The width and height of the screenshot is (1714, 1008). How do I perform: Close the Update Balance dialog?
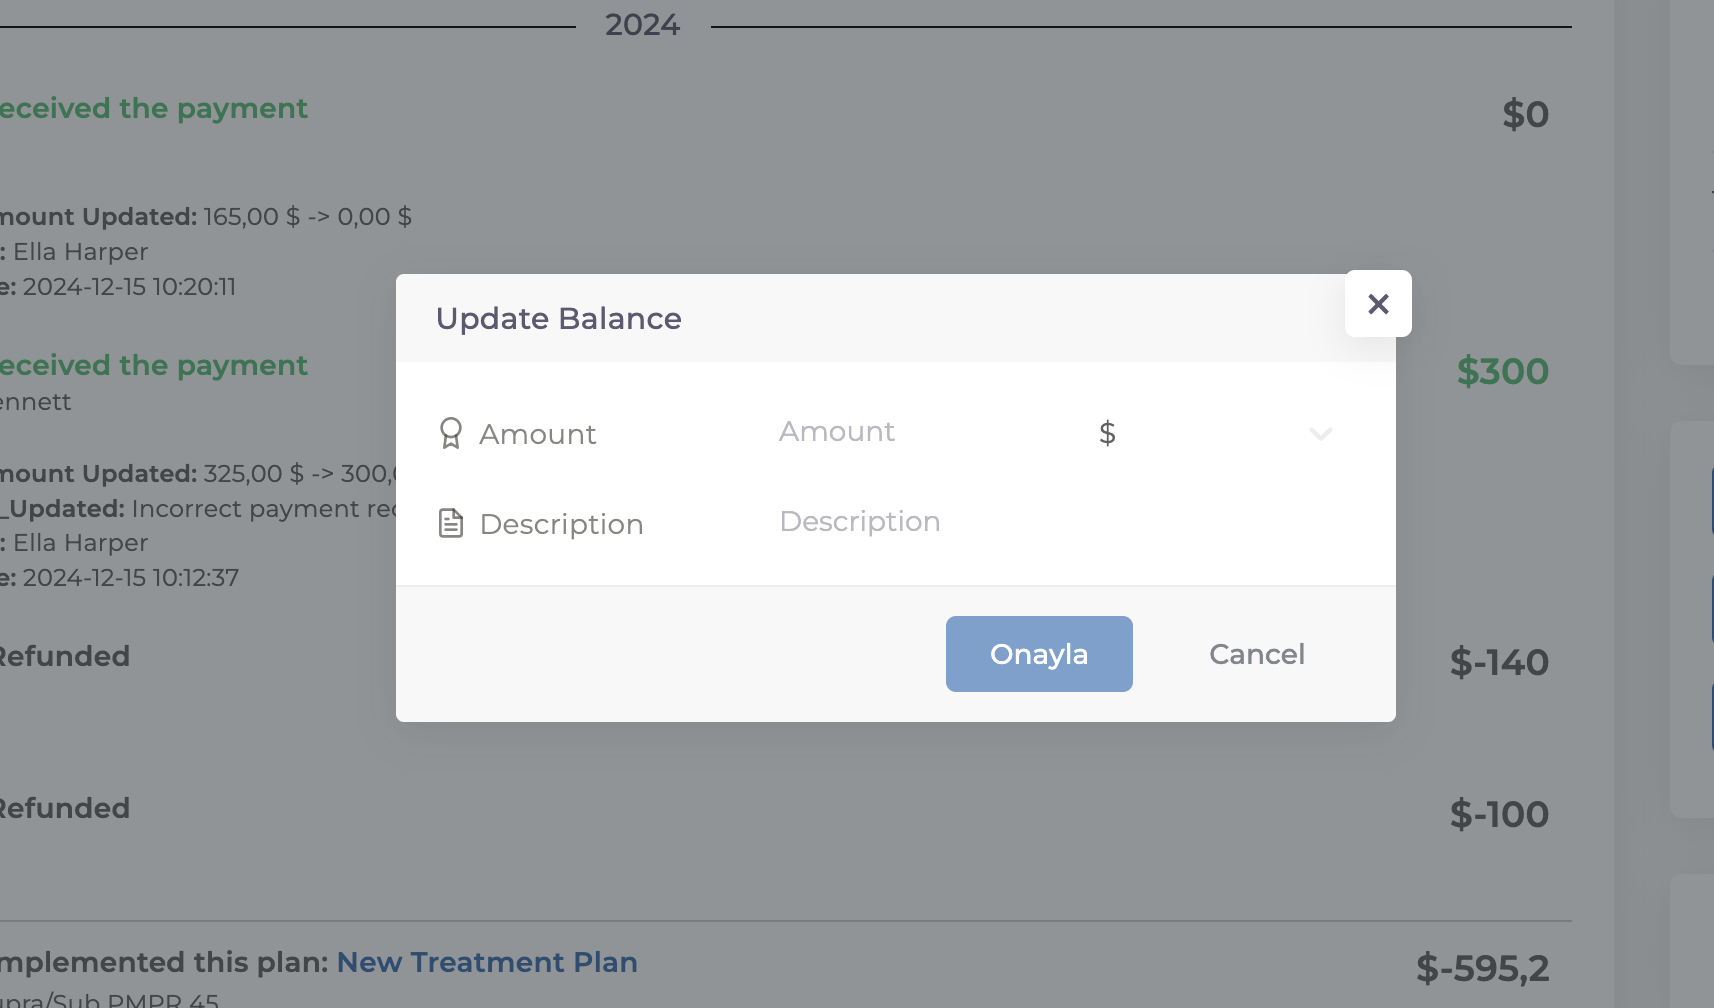click(1378, 304)
